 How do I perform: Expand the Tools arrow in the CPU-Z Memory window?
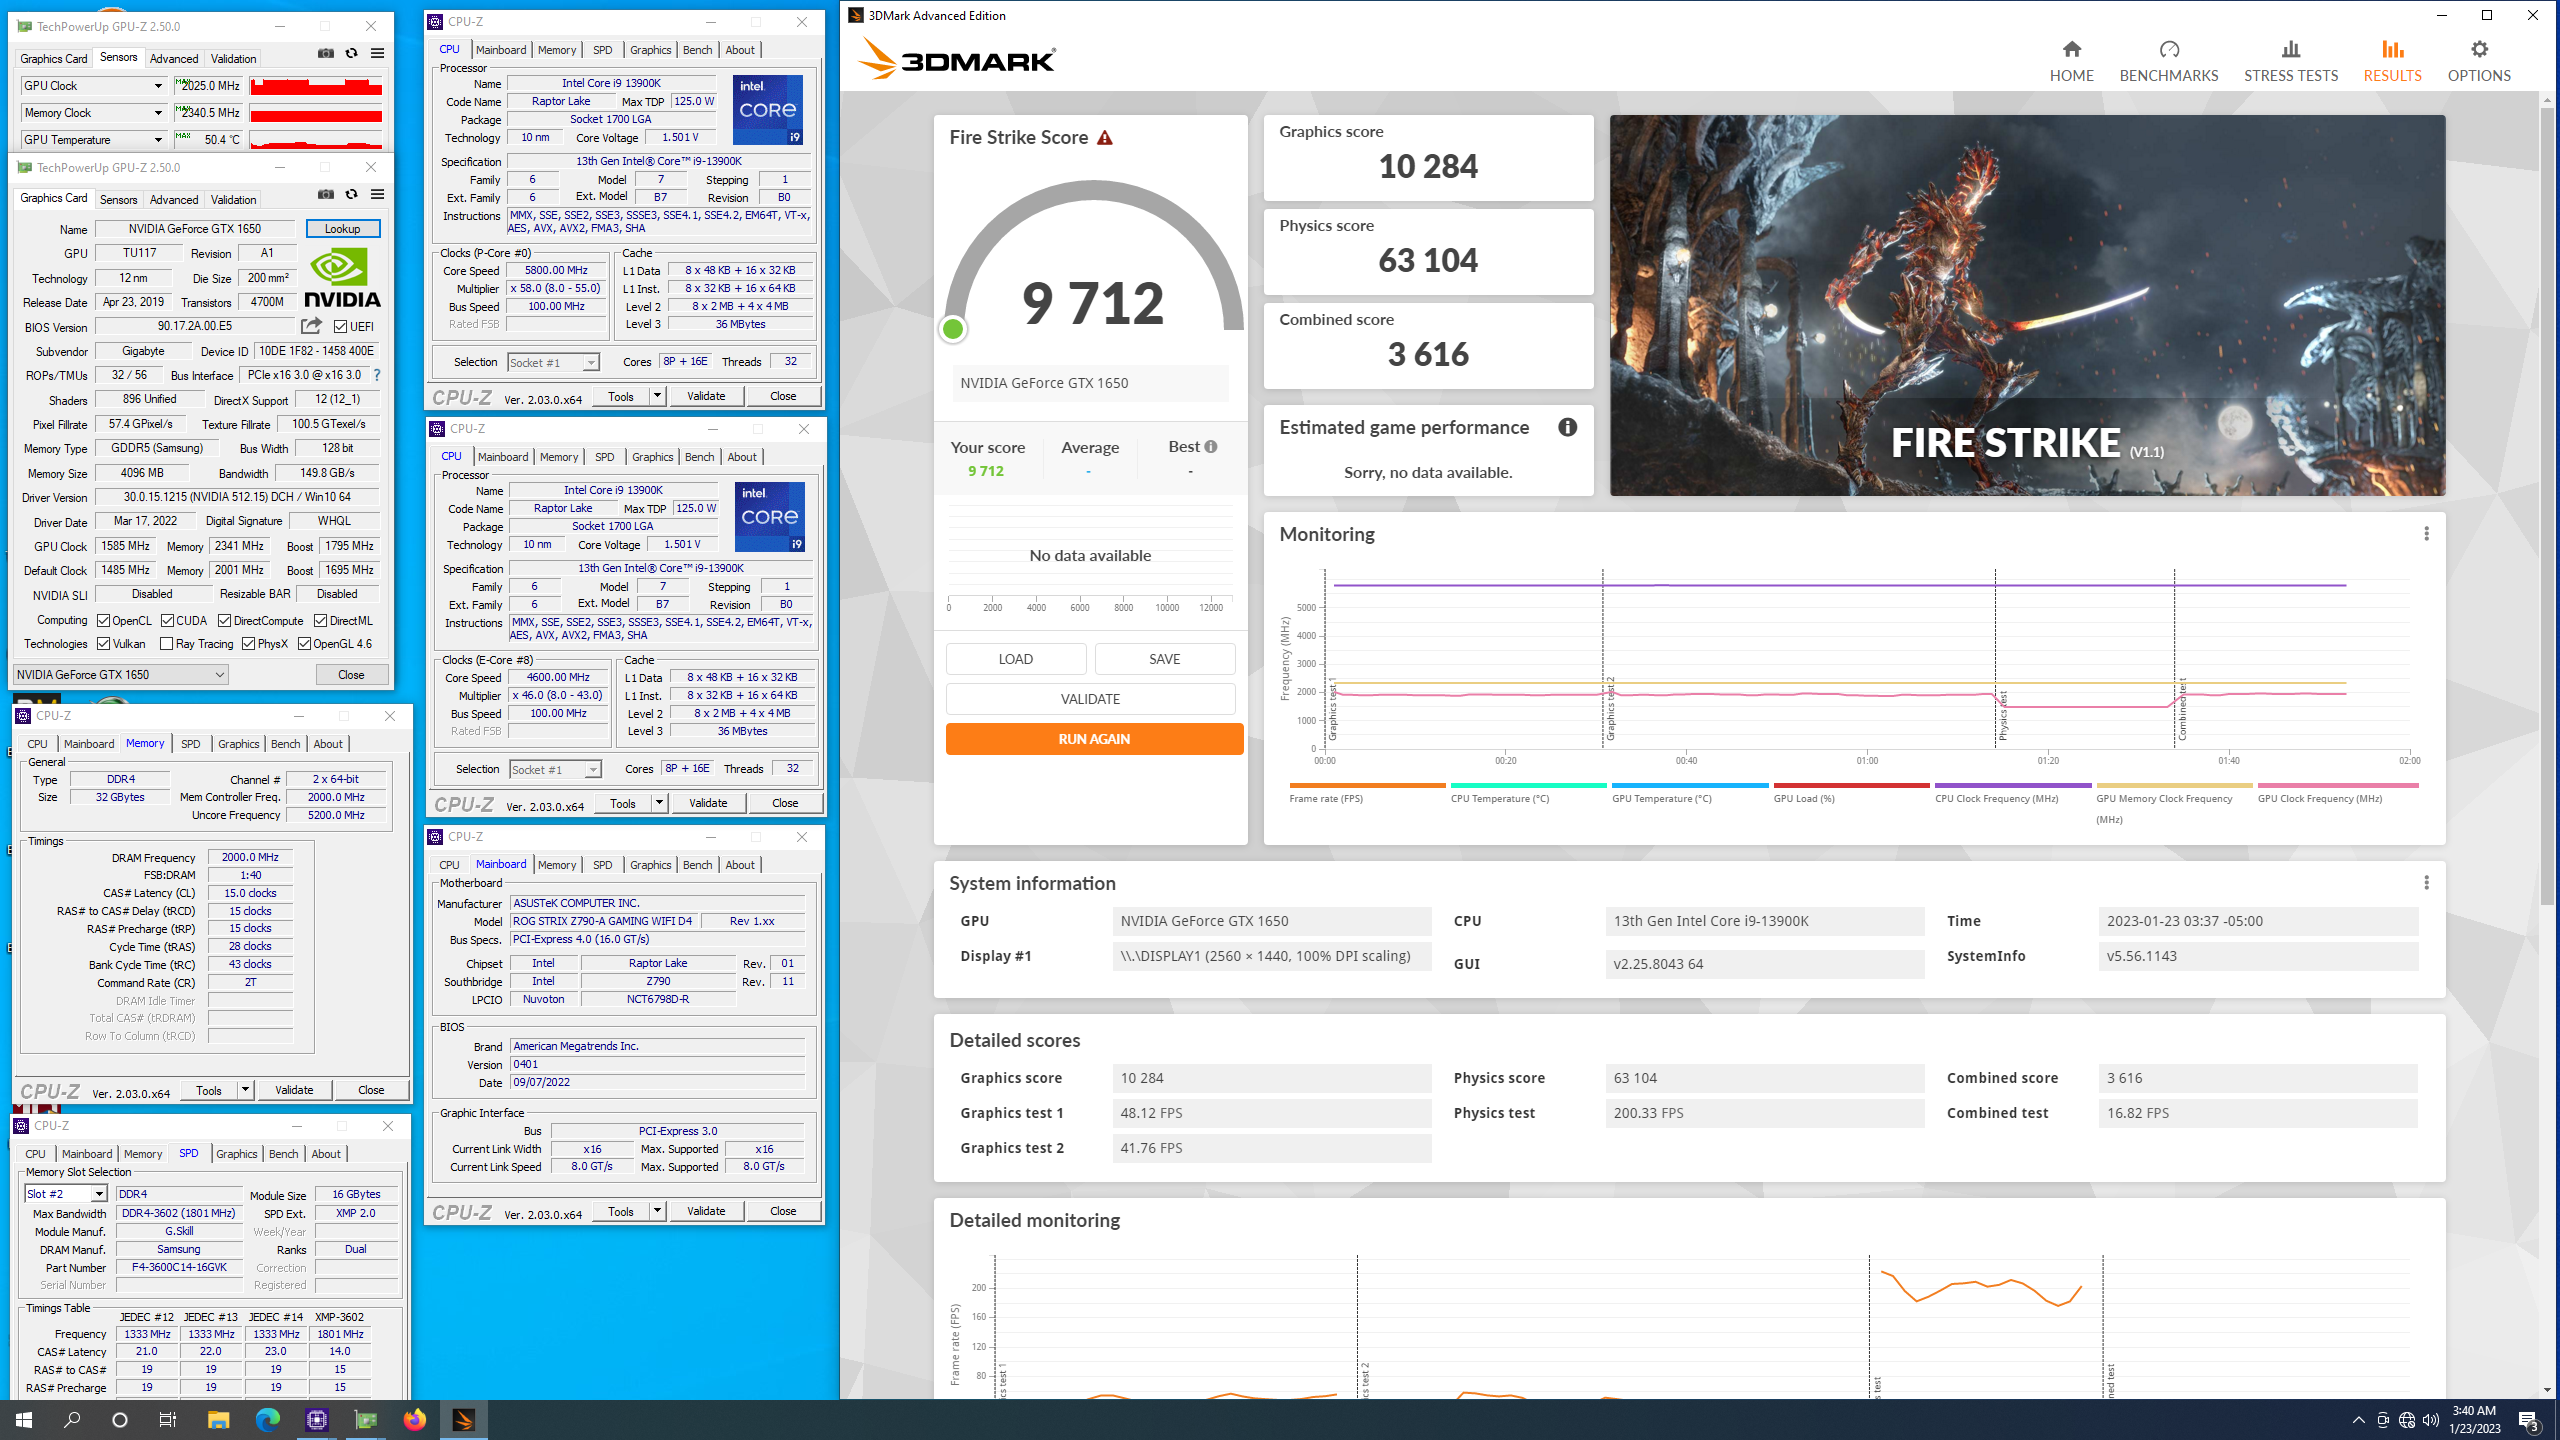click(x=245, y=1090)
